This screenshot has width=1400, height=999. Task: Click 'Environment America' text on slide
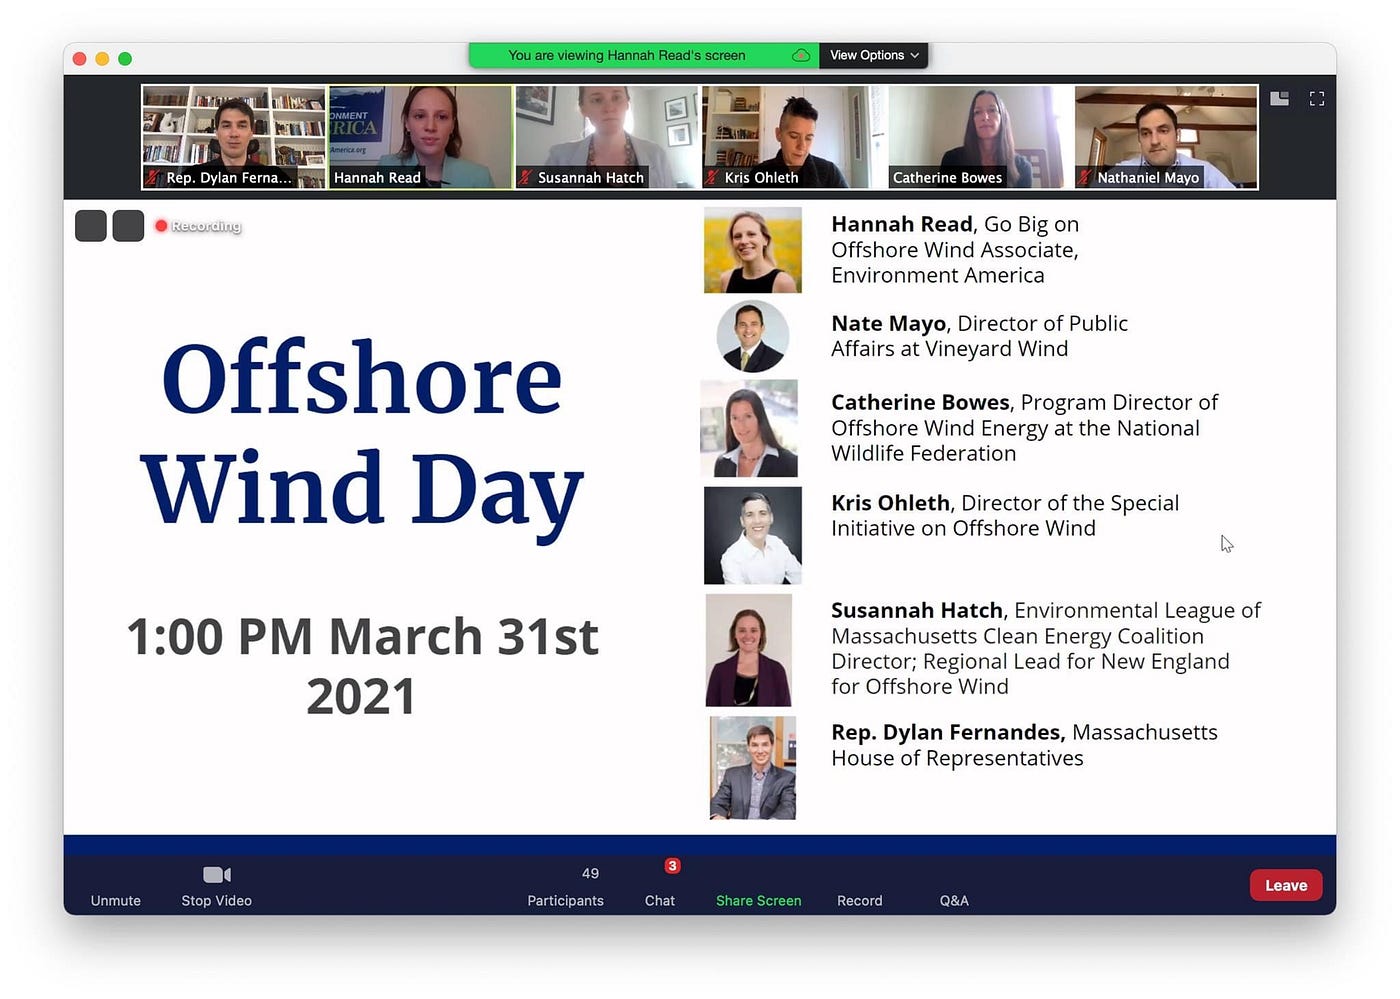point(937,275)
